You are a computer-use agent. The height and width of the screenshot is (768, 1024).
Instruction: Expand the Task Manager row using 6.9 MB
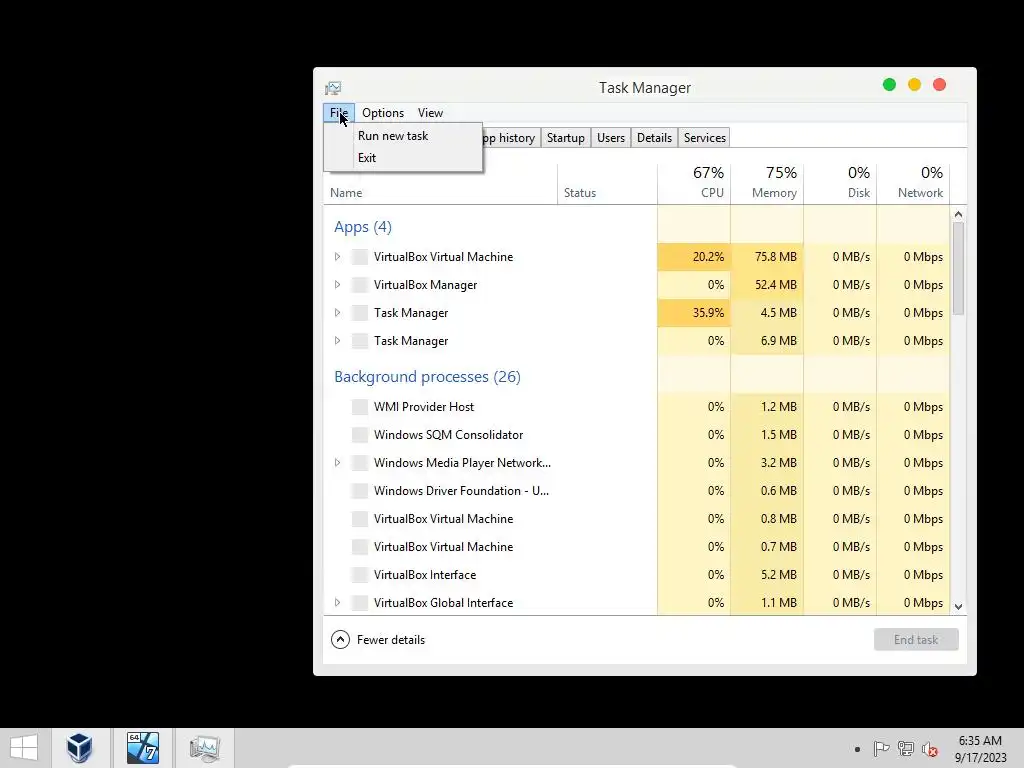(x=338, y=341)
